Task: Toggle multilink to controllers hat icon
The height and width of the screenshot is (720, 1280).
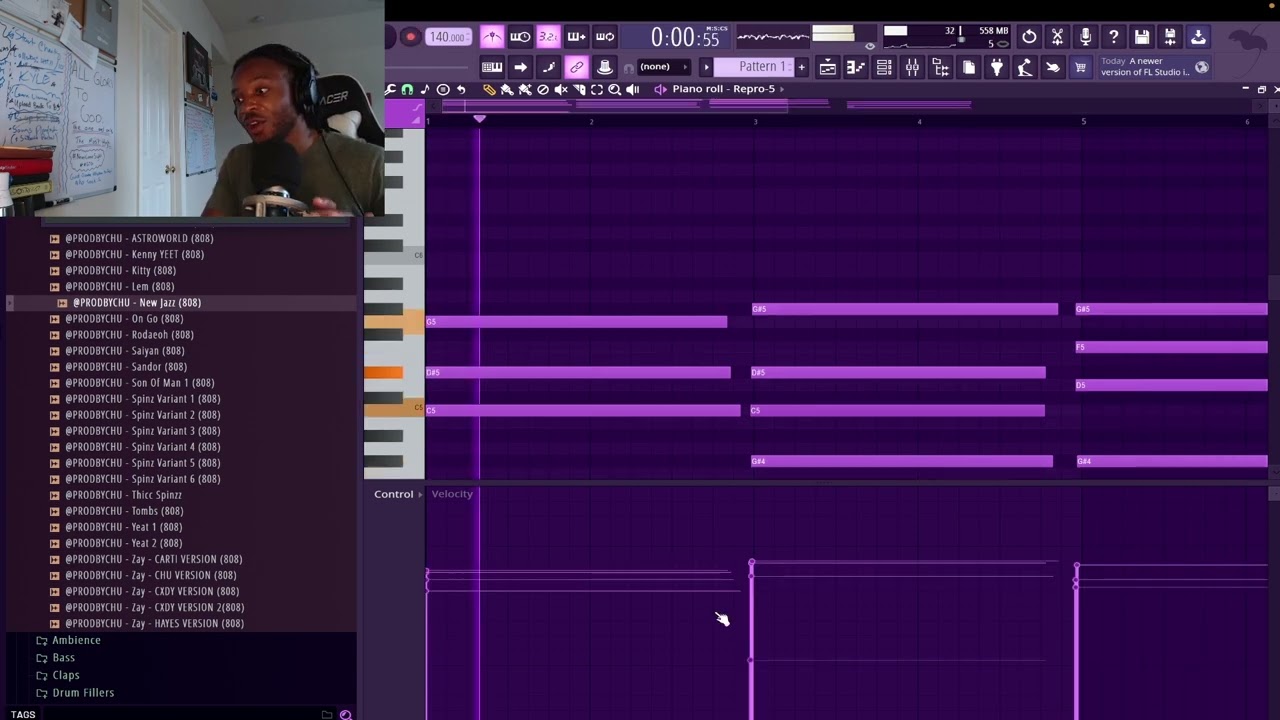Action: coord(604,67)
